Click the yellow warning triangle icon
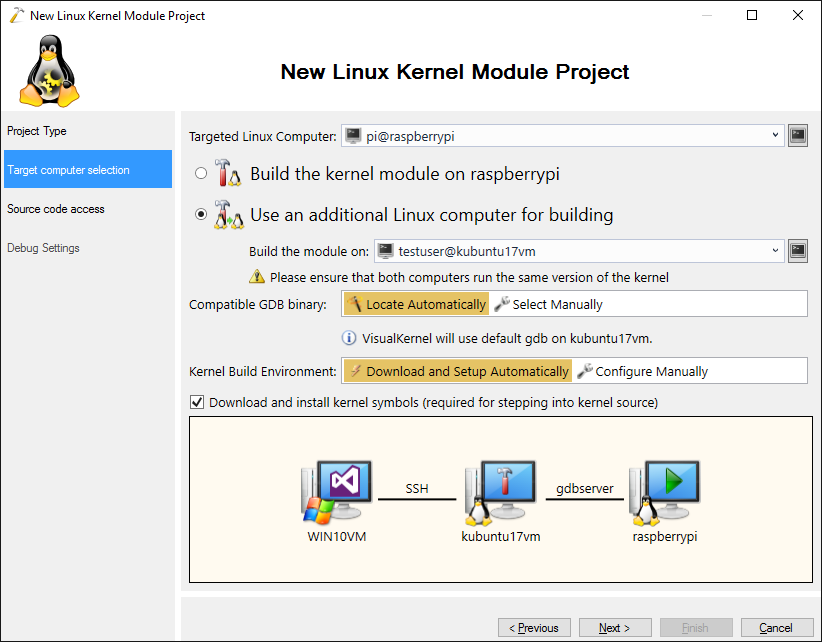Viewport: 822px width, 642px height. point(256,277)
